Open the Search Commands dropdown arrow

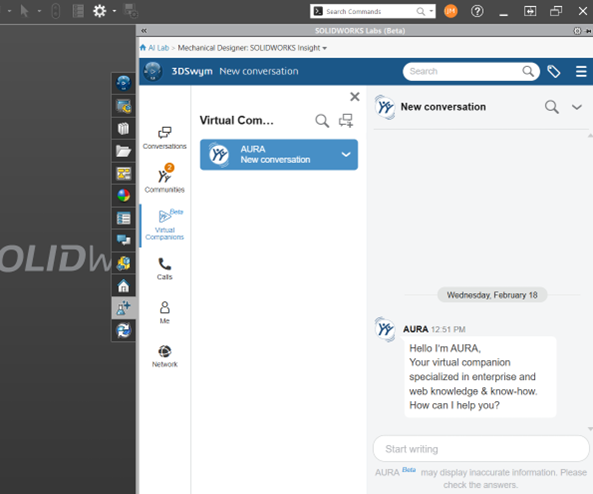pos(431,11)
